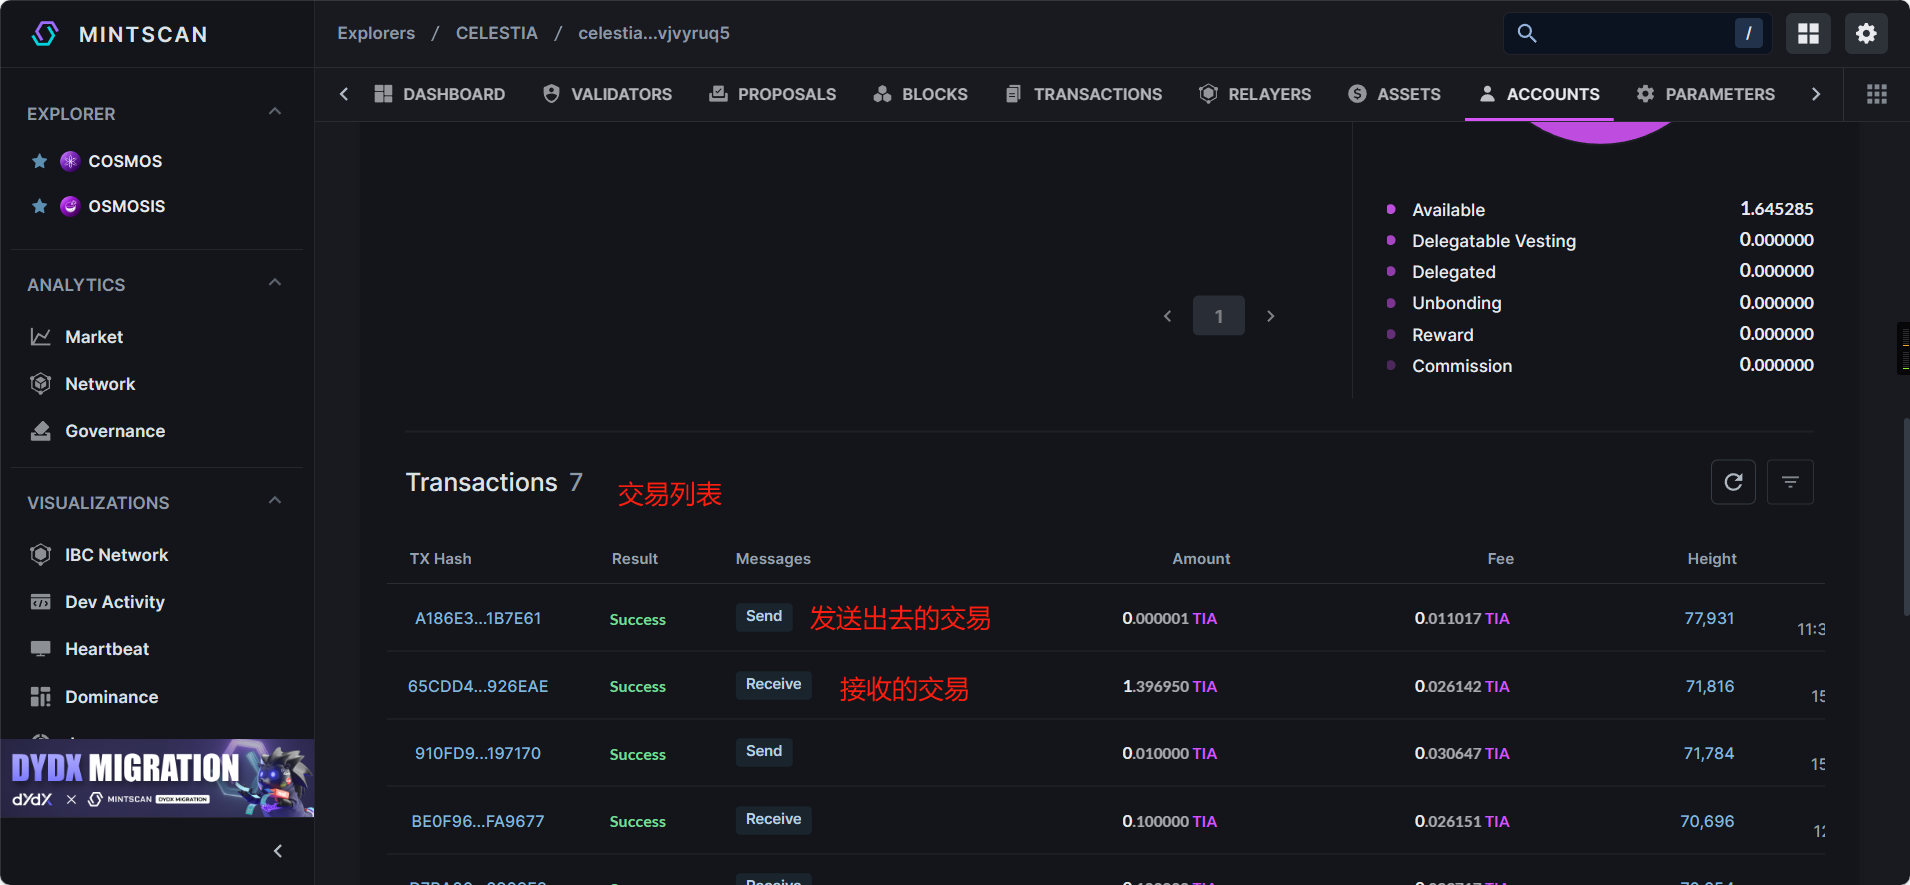Collapse the VISUALIZATIONS section
This screenshot has height=885, width=1910.
tap(275, 501)
